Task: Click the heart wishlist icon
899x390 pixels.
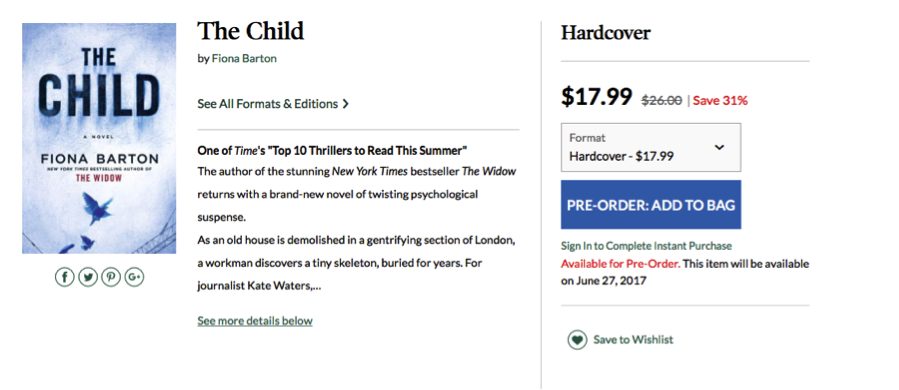Action: point(577,340)
